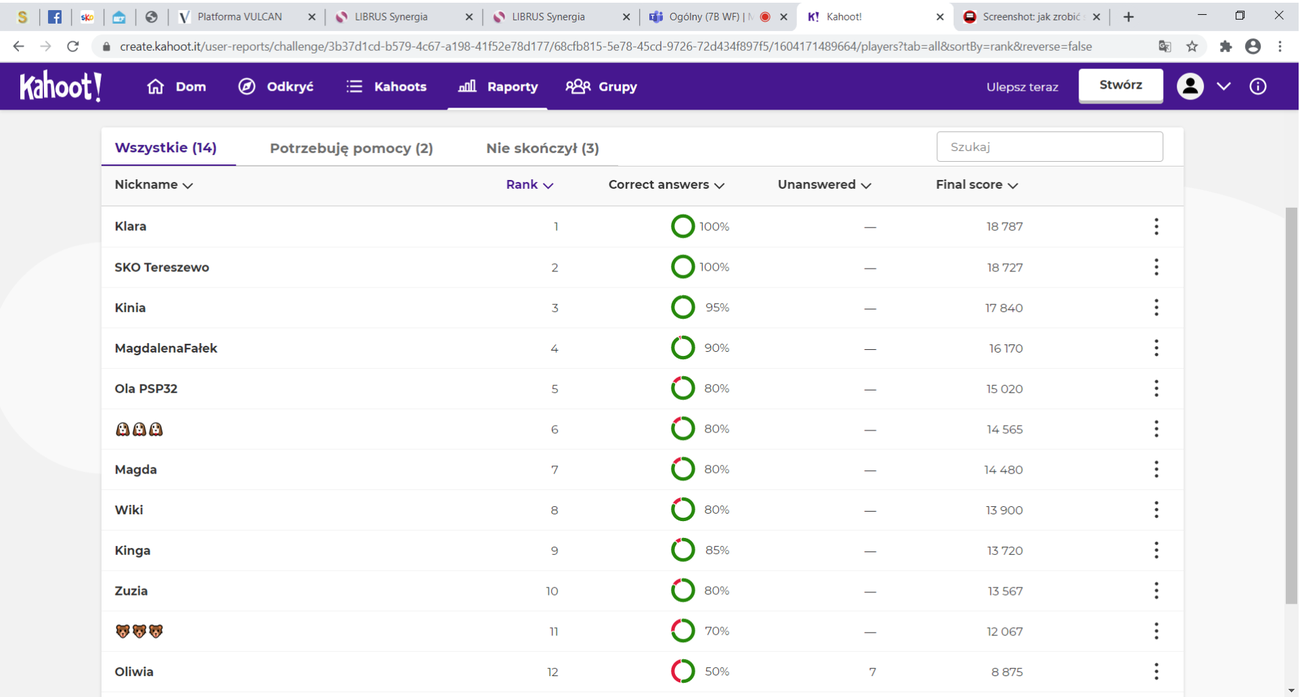Click the Ulepsz teraz upgrade link

(x=1022, y=87)
